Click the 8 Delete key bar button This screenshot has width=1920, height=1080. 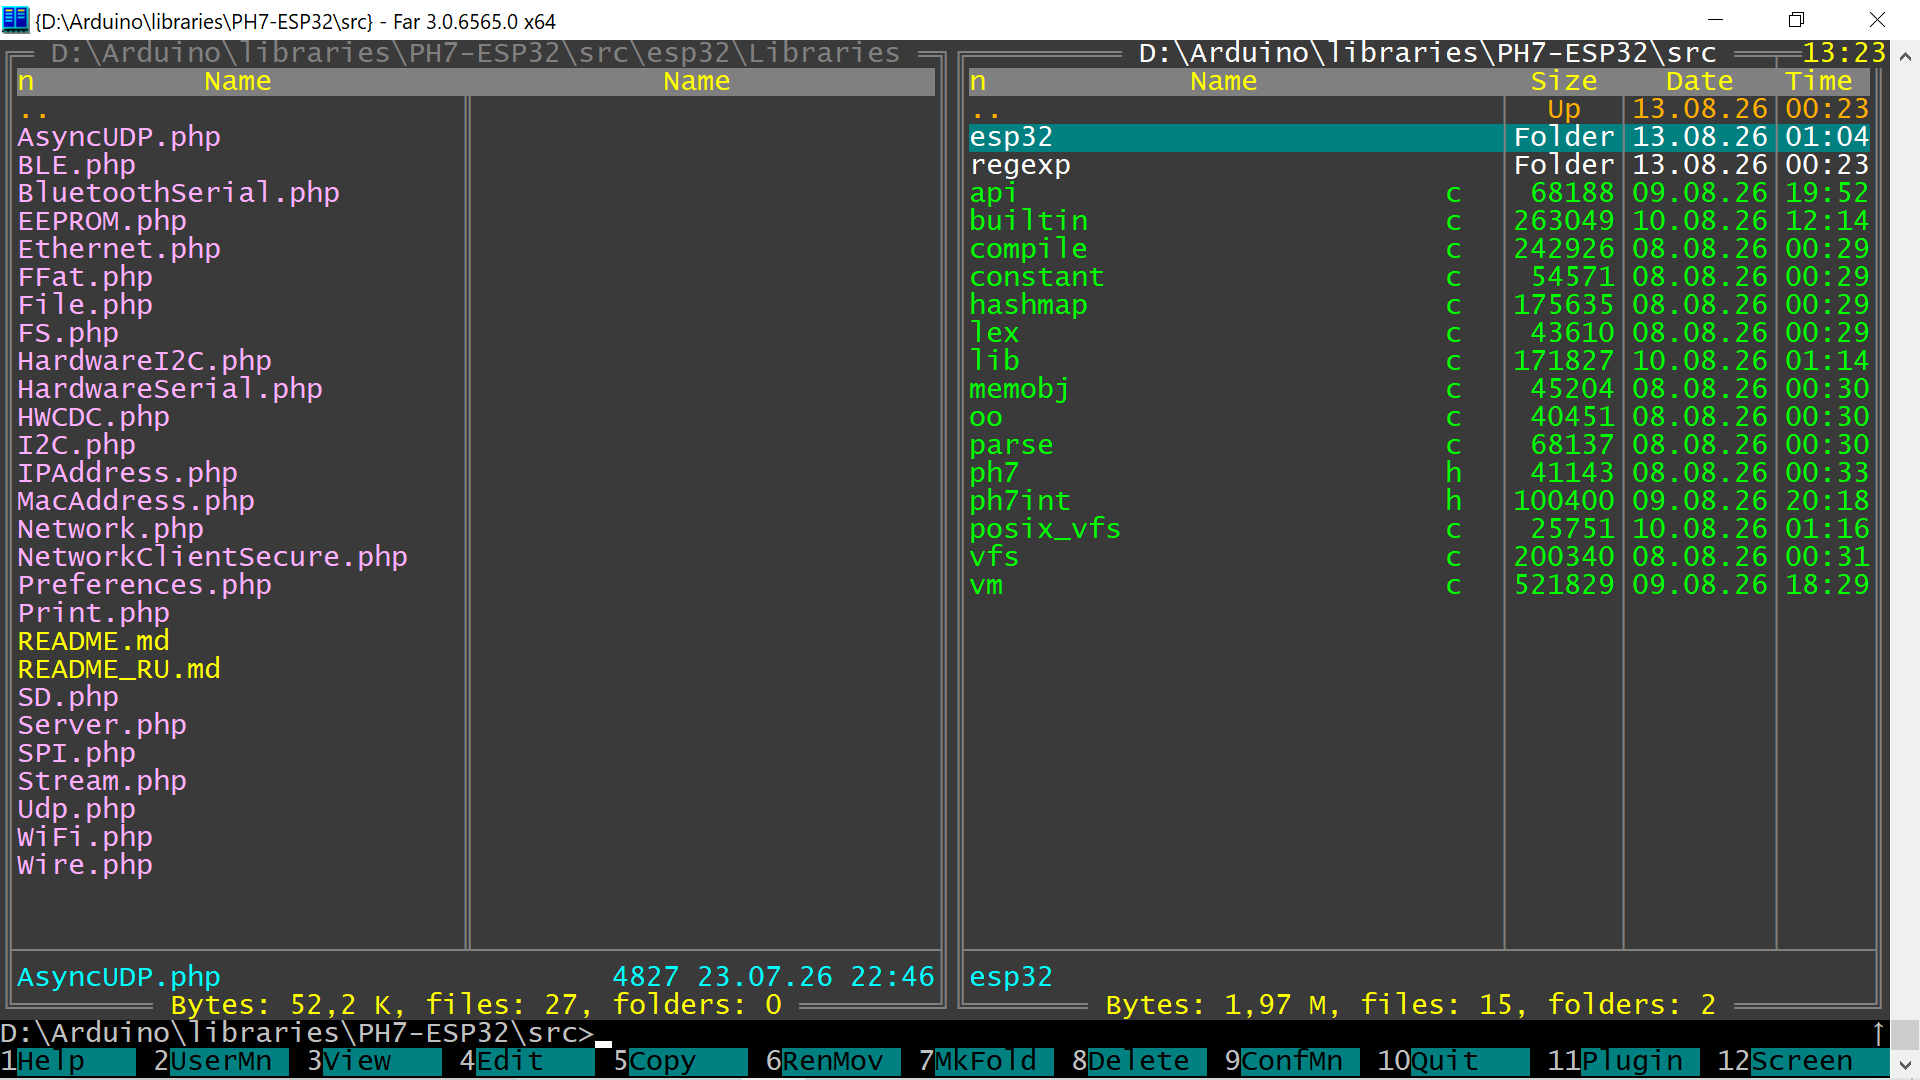pos(1139,1061)
